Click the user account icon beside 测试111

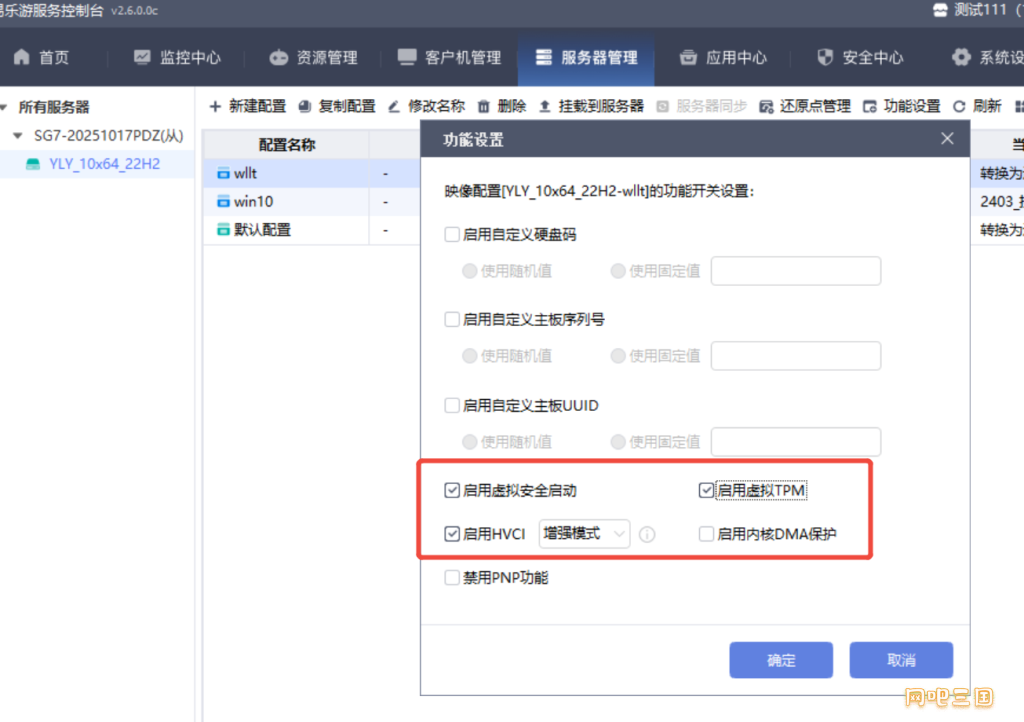[x=940, y=10]
